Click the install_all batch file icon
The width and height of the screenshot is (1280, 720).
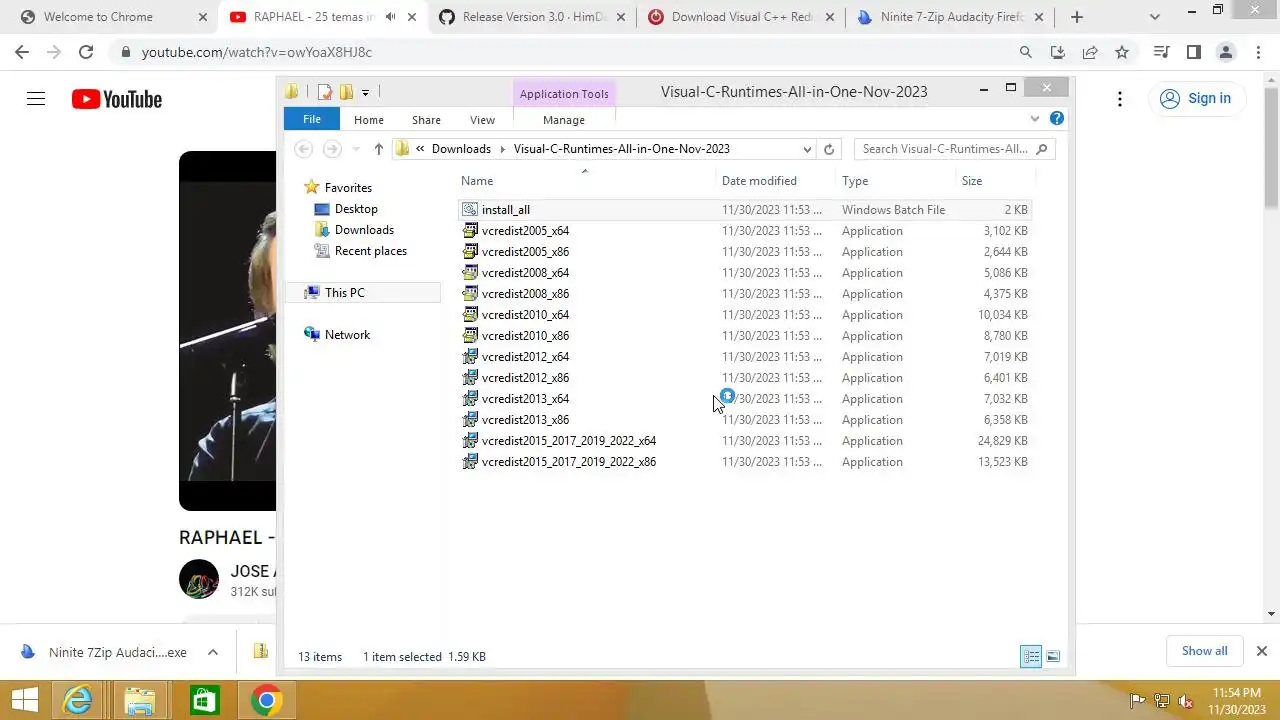[470, 210]
